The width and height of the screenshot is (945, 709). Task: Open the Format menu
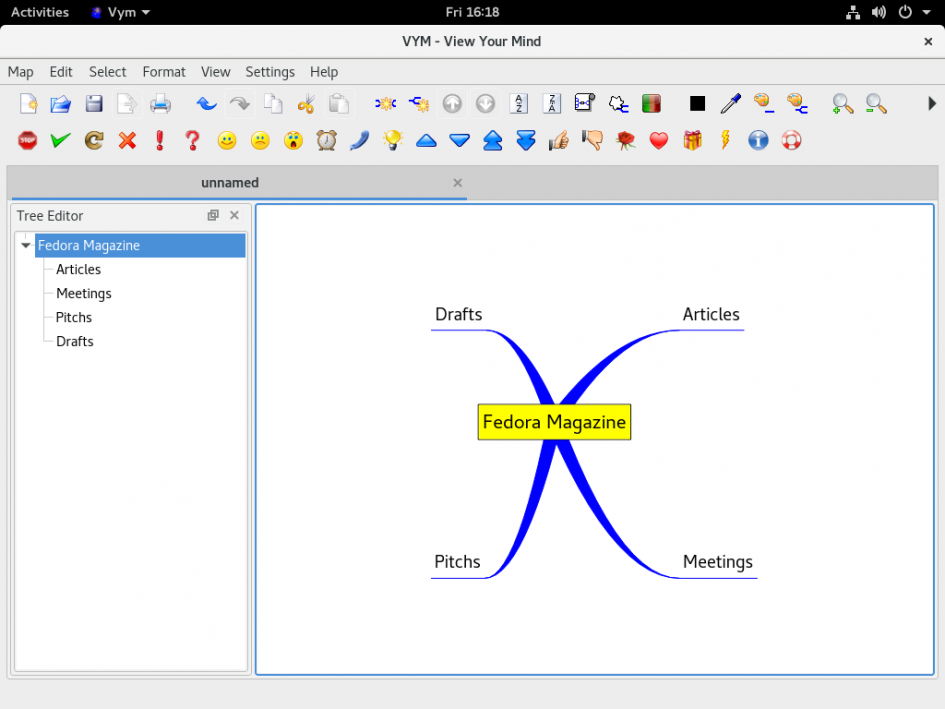[x=163, y=71]
